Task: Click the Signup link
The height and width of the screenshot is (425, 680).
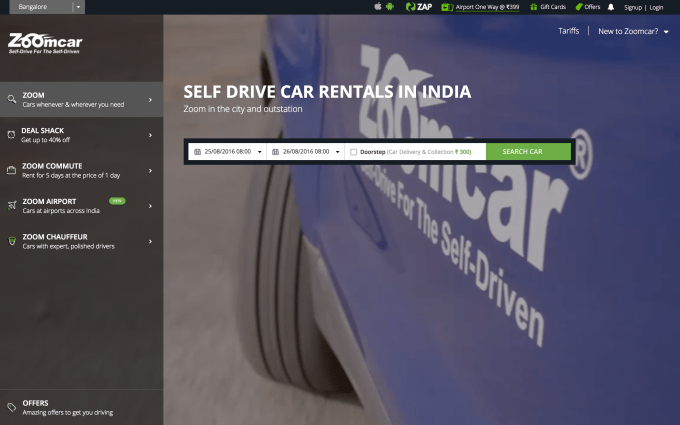Action: [x=633, y=7]
